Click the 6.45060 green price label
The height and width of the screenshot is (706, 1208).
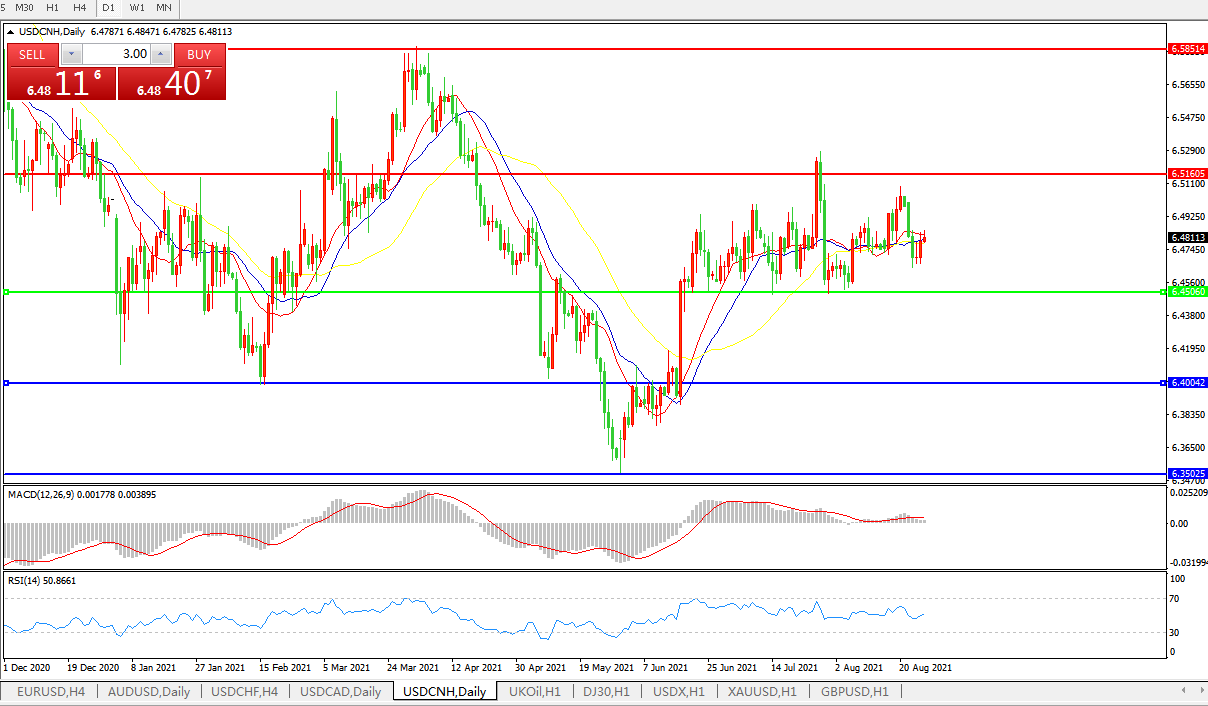(x=1188, y=292)
